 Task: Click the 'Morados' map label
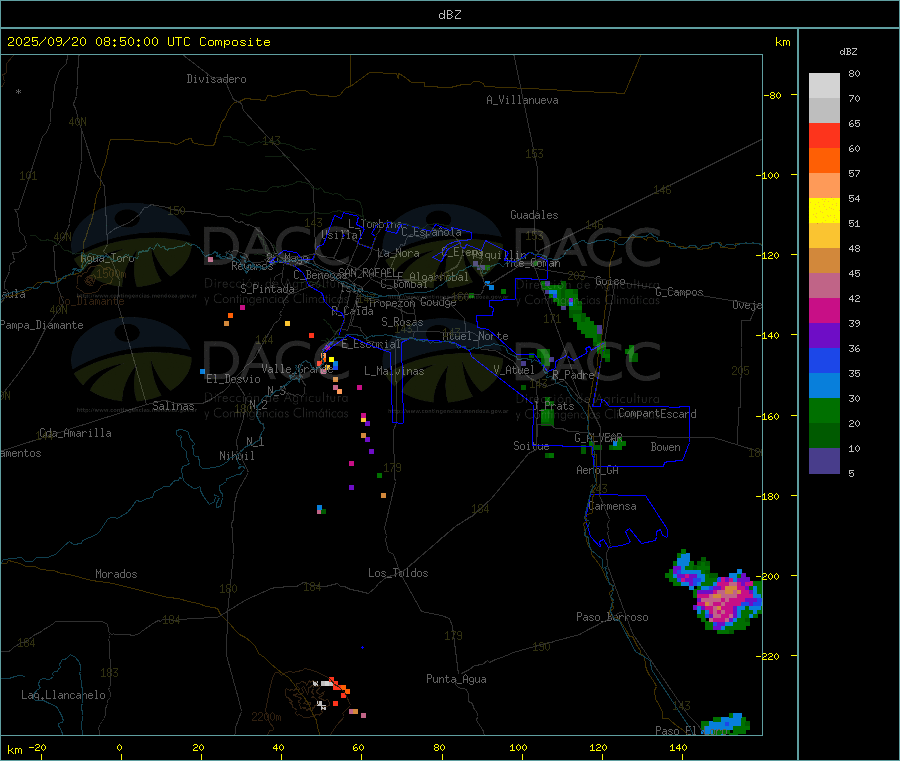[x=116, y=574]
